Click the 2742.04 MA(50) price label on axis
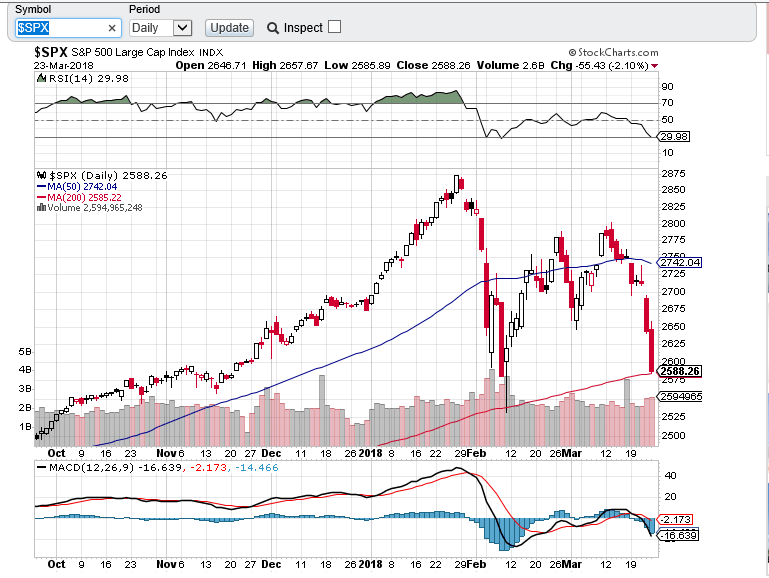769x578 pixels. [x=680, y=263]
